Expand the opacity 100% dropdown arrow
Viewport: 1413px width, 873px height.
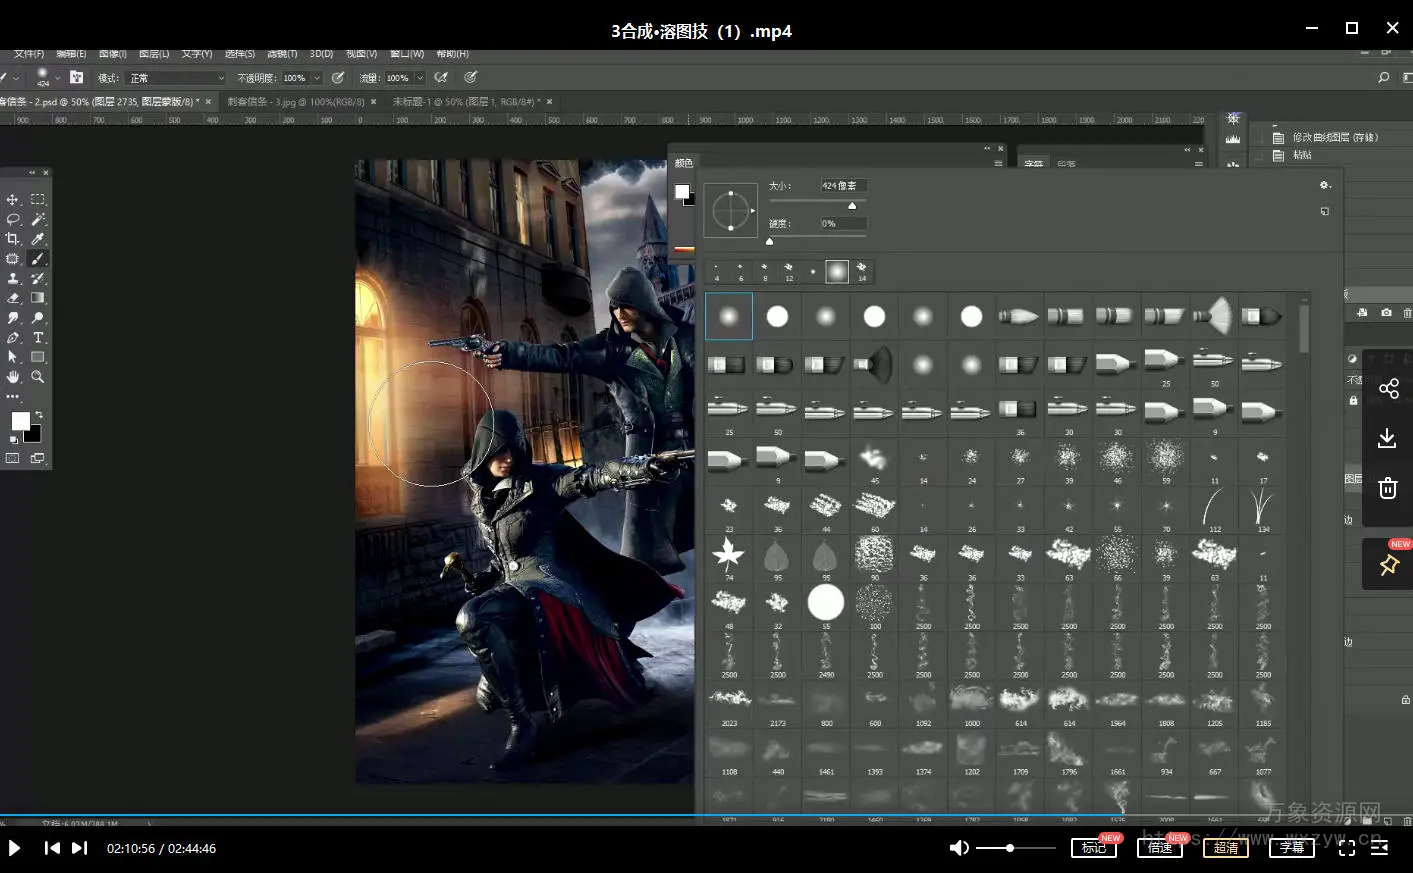tap(317, 78)
